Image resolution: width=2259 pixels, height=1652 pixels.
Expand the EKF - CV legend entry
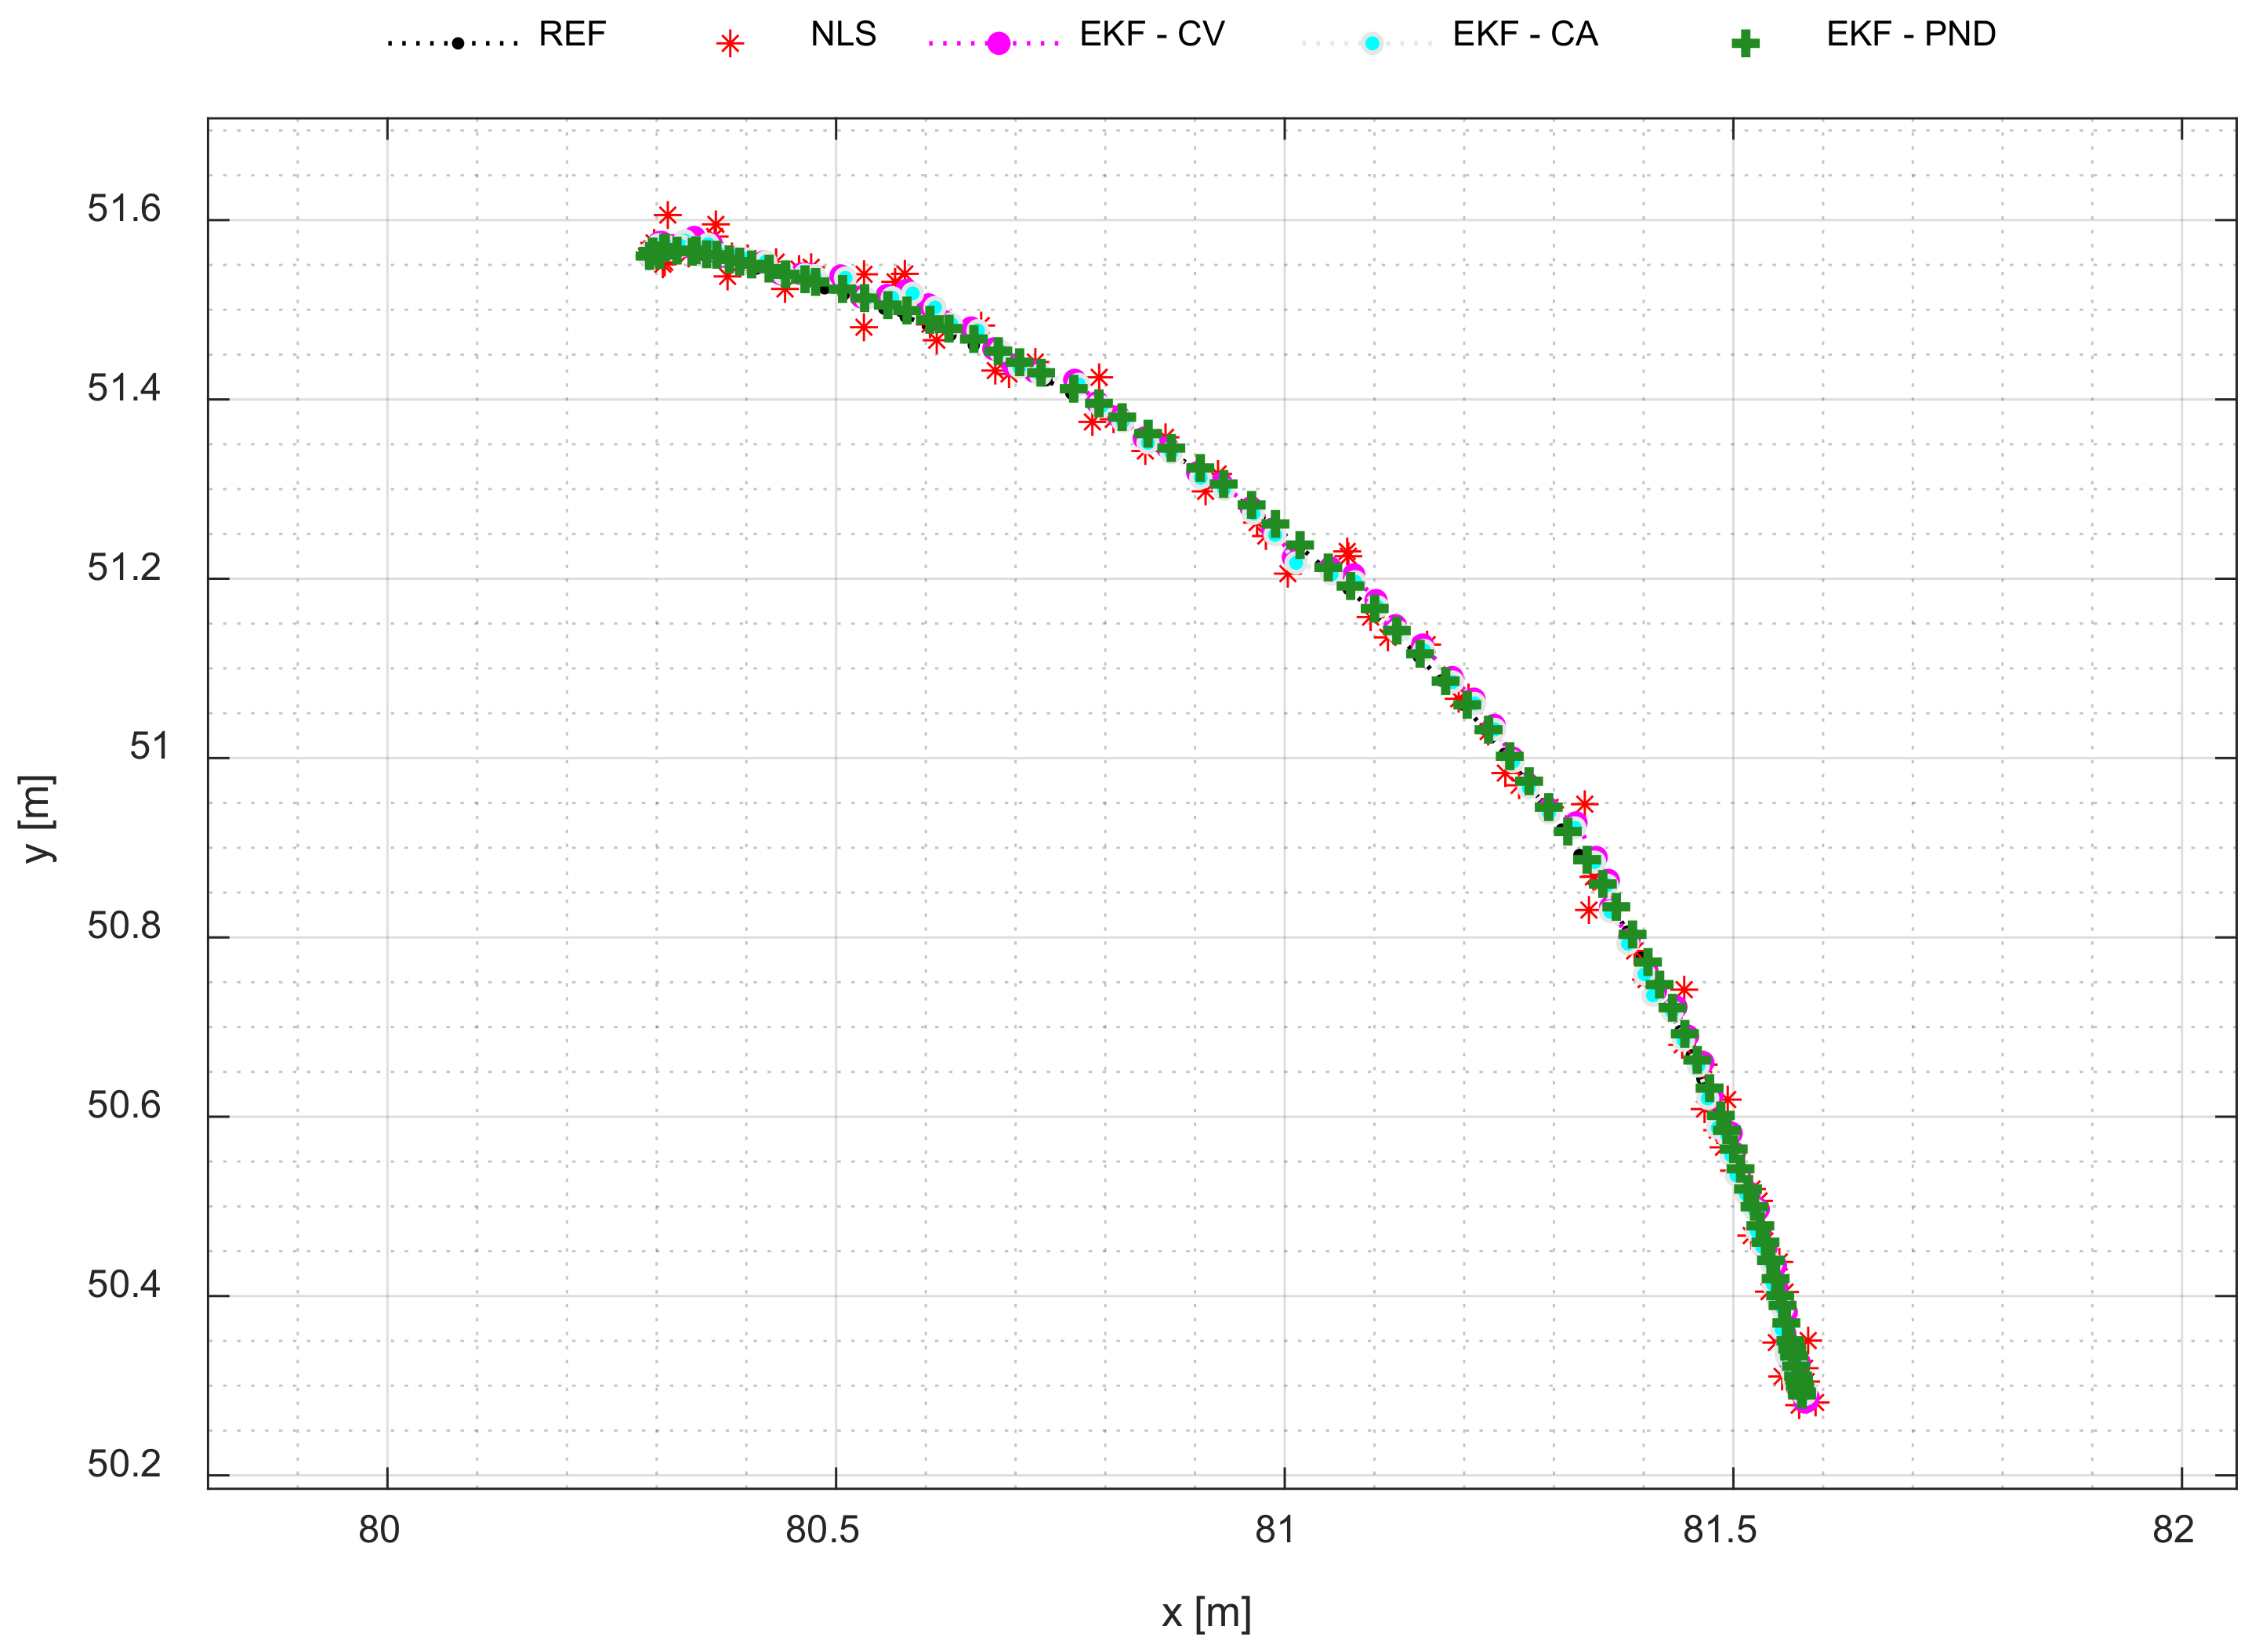(1150, 37)
